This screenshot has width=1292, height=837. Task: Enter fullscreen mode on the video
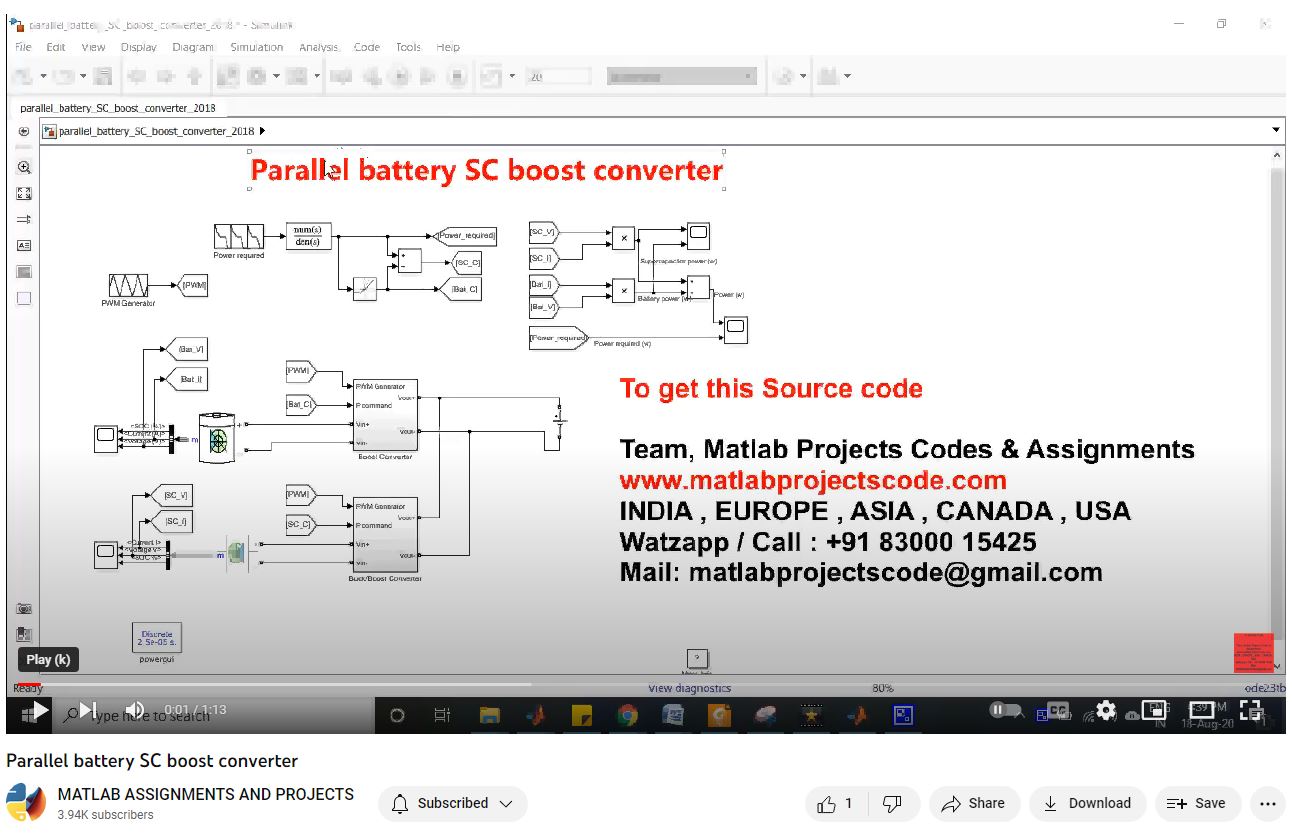(1250, 710)
